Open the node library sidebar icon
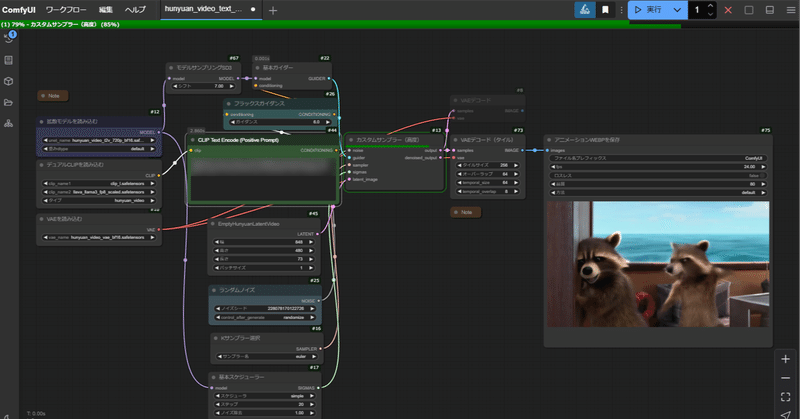800x419 pixels. 8,60
